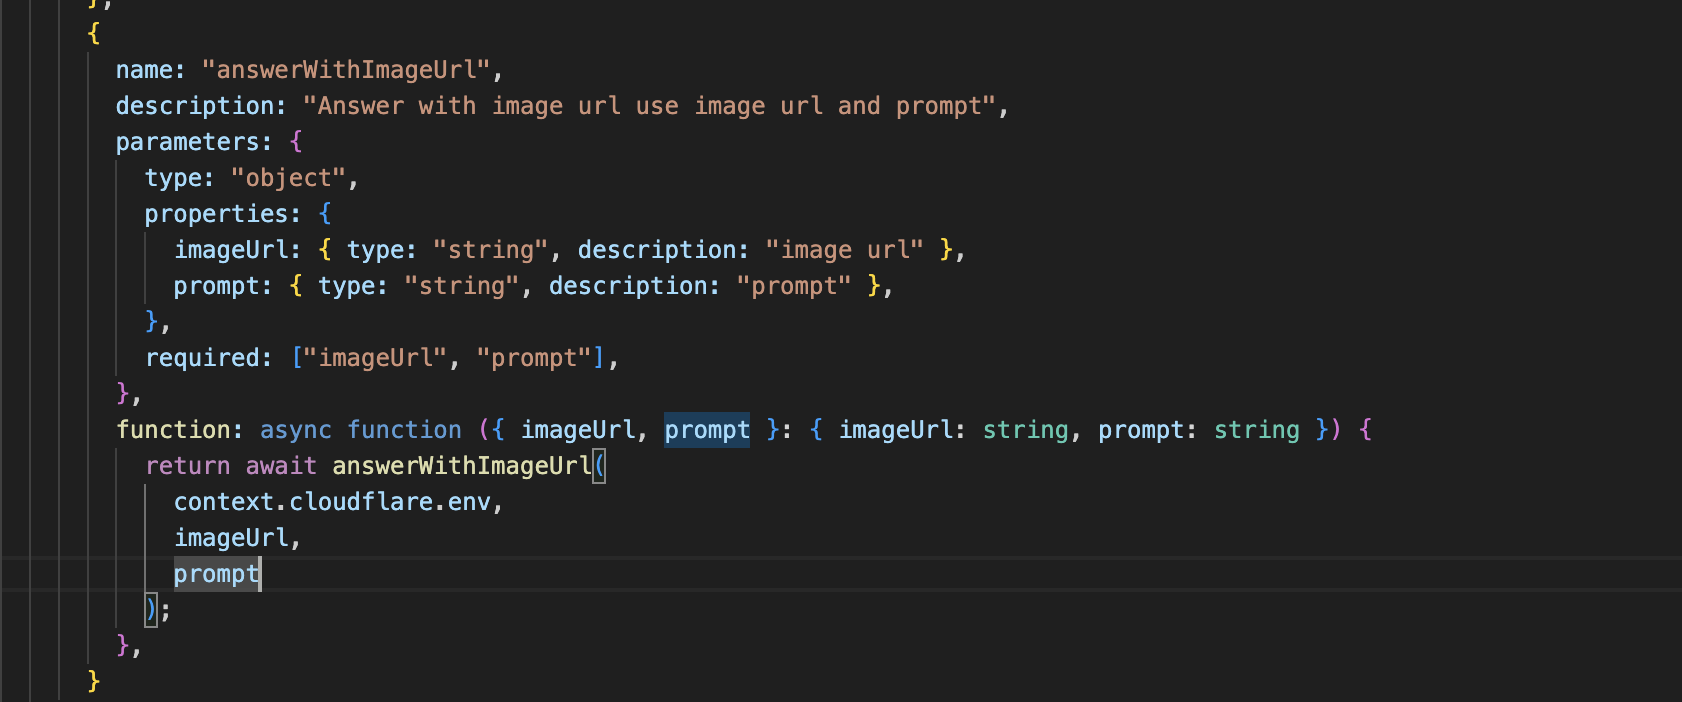Click the final closing yellow brace
Image resolution: width=1682 pixels, height=702 pixels.
click(94, 681)
